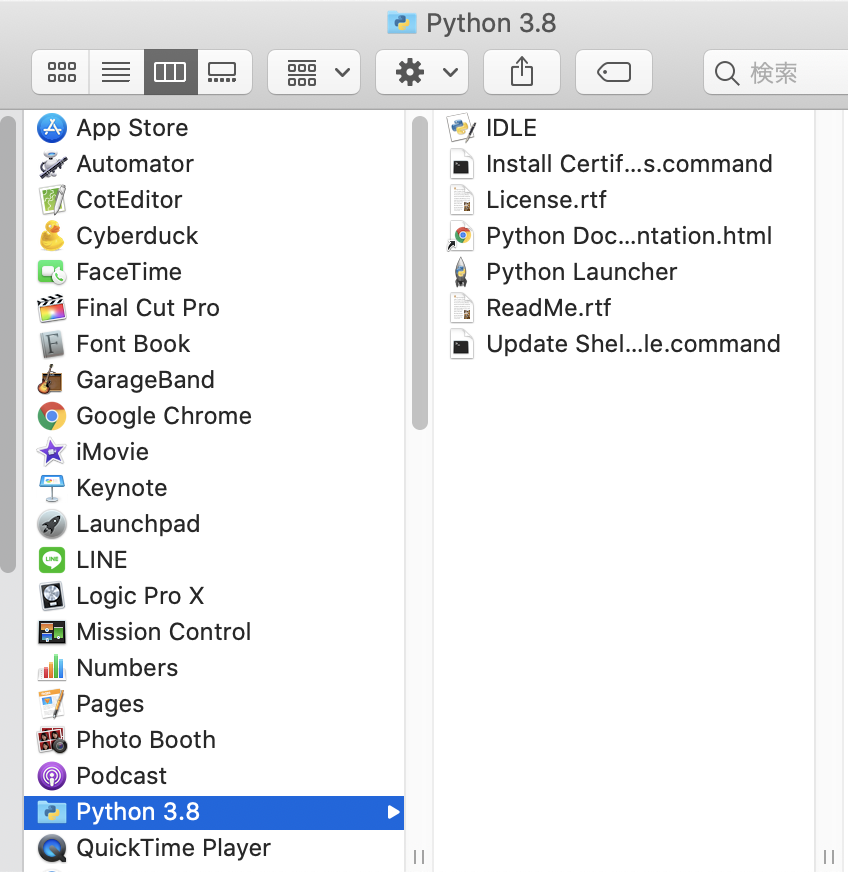Expand Python 3.8 folder arrow
848x872 pixels.
click(393, 812)
